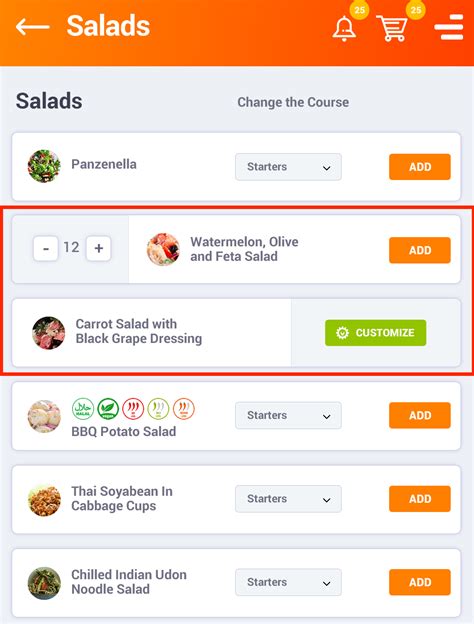The width and height of the screenshot is (474, 624).
Task: Click the green vegan leaf badge
Action: coord(108,409)
